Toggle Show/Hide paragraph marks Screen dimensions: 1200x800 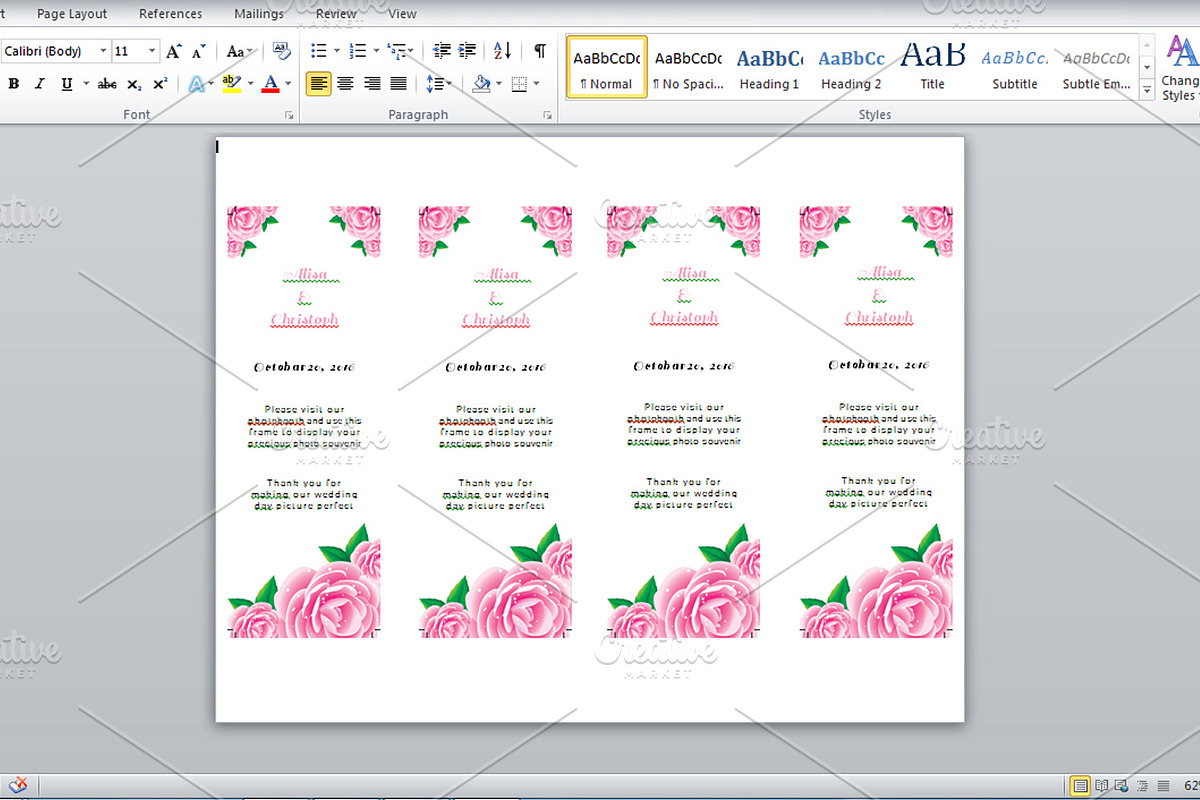540,51
